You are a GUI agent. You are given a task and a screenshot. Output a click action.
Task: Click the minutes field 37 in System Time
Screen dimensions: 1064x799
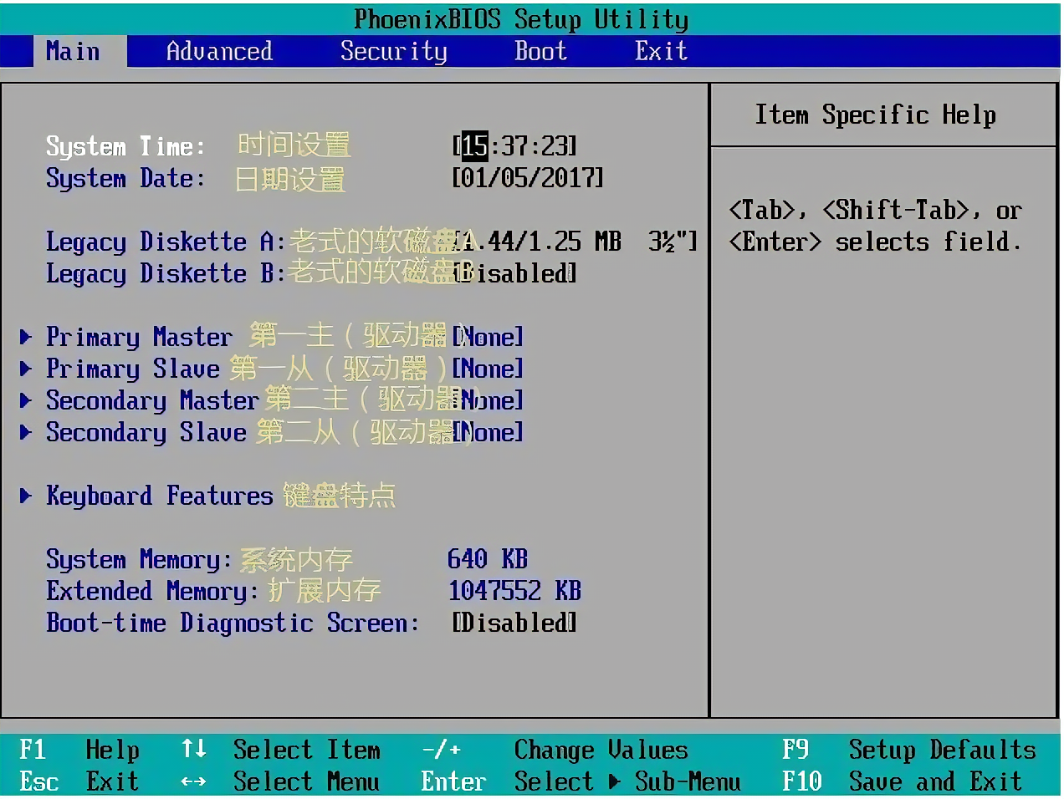coord(514,146)
